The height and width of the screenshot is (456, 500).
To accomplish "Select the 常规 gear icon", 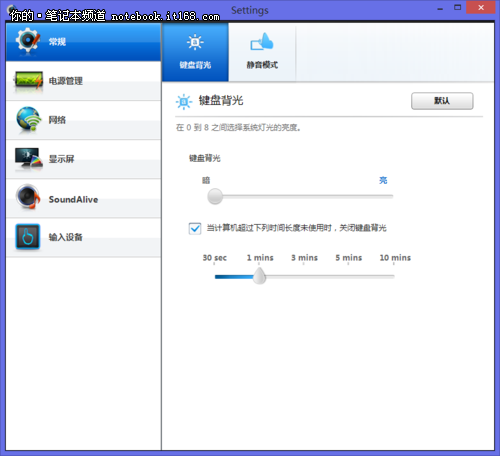I will point(28,41).
